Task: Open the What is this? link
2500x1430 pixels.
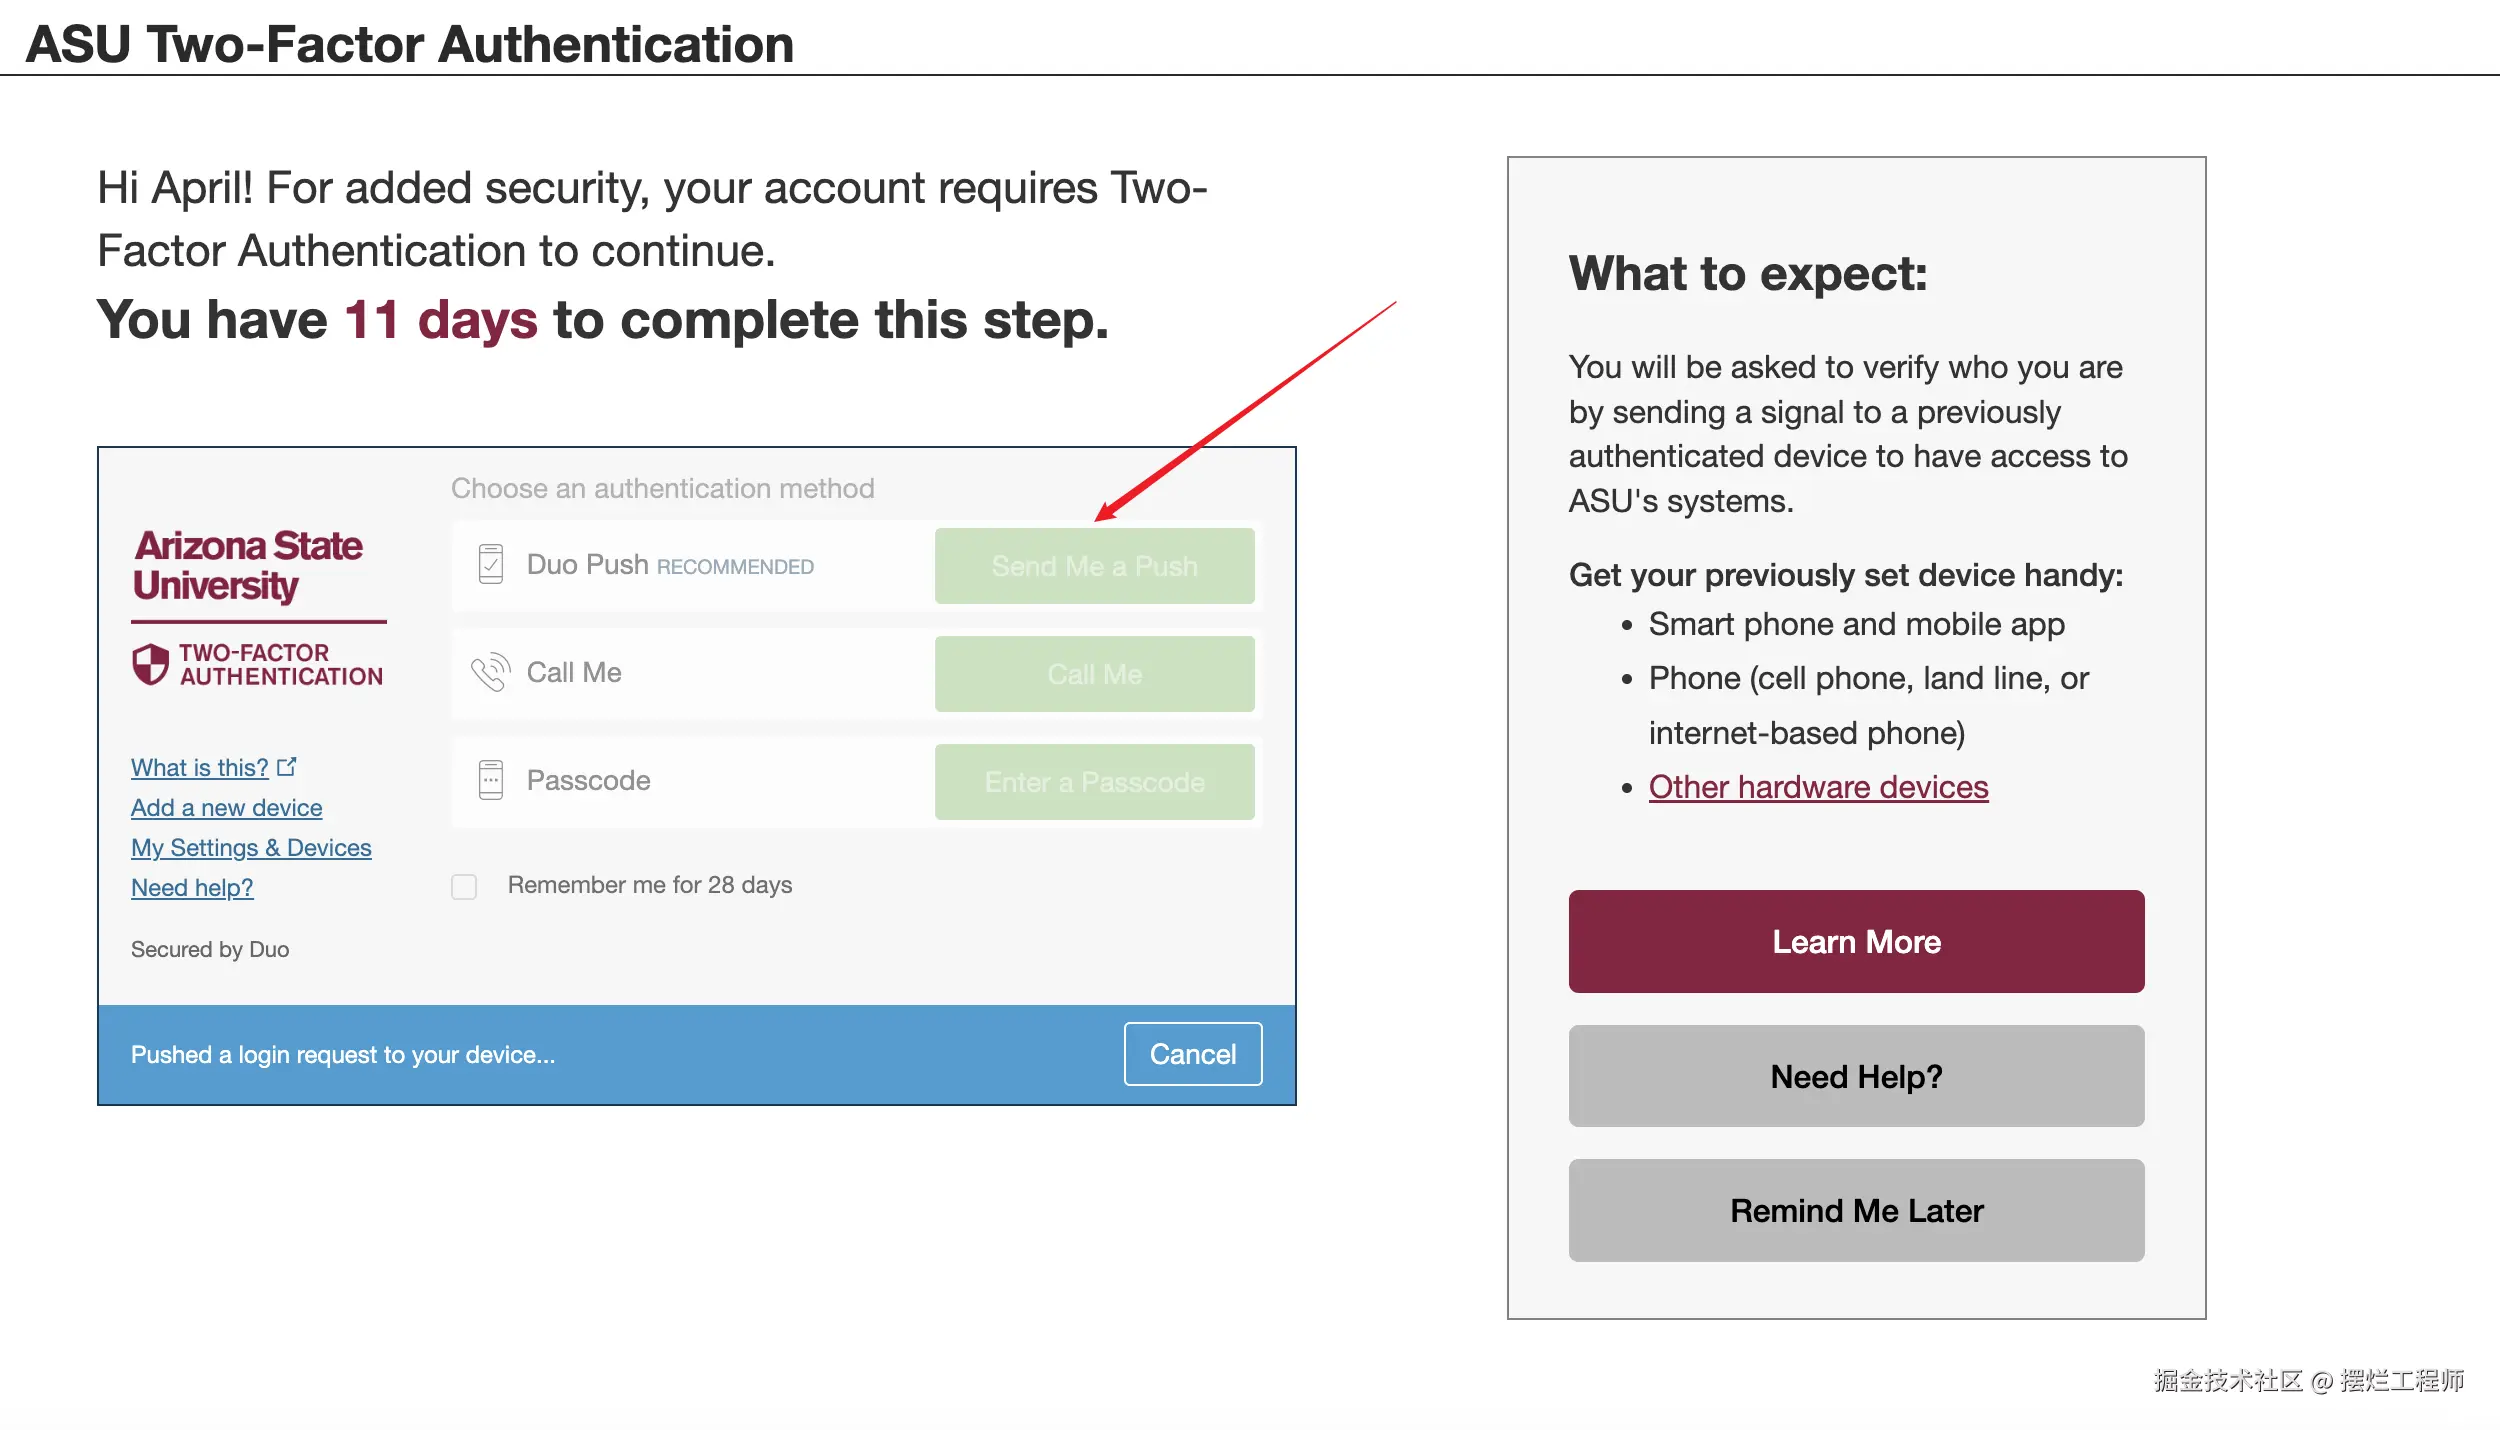Action: (x=200, y=768)
